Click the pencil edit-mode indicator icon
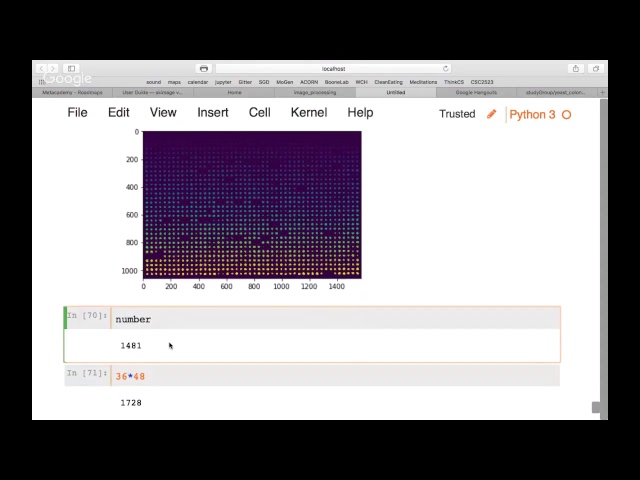Viewport: 640px width, 480px height. 491,114
